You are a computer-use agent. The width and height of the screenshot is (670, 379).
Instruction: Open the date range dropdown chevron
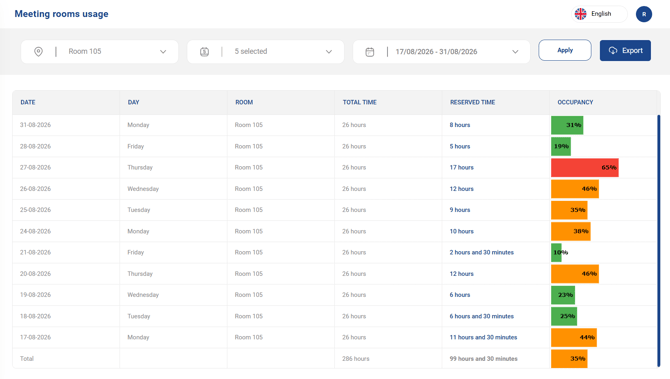pos(515,52)
